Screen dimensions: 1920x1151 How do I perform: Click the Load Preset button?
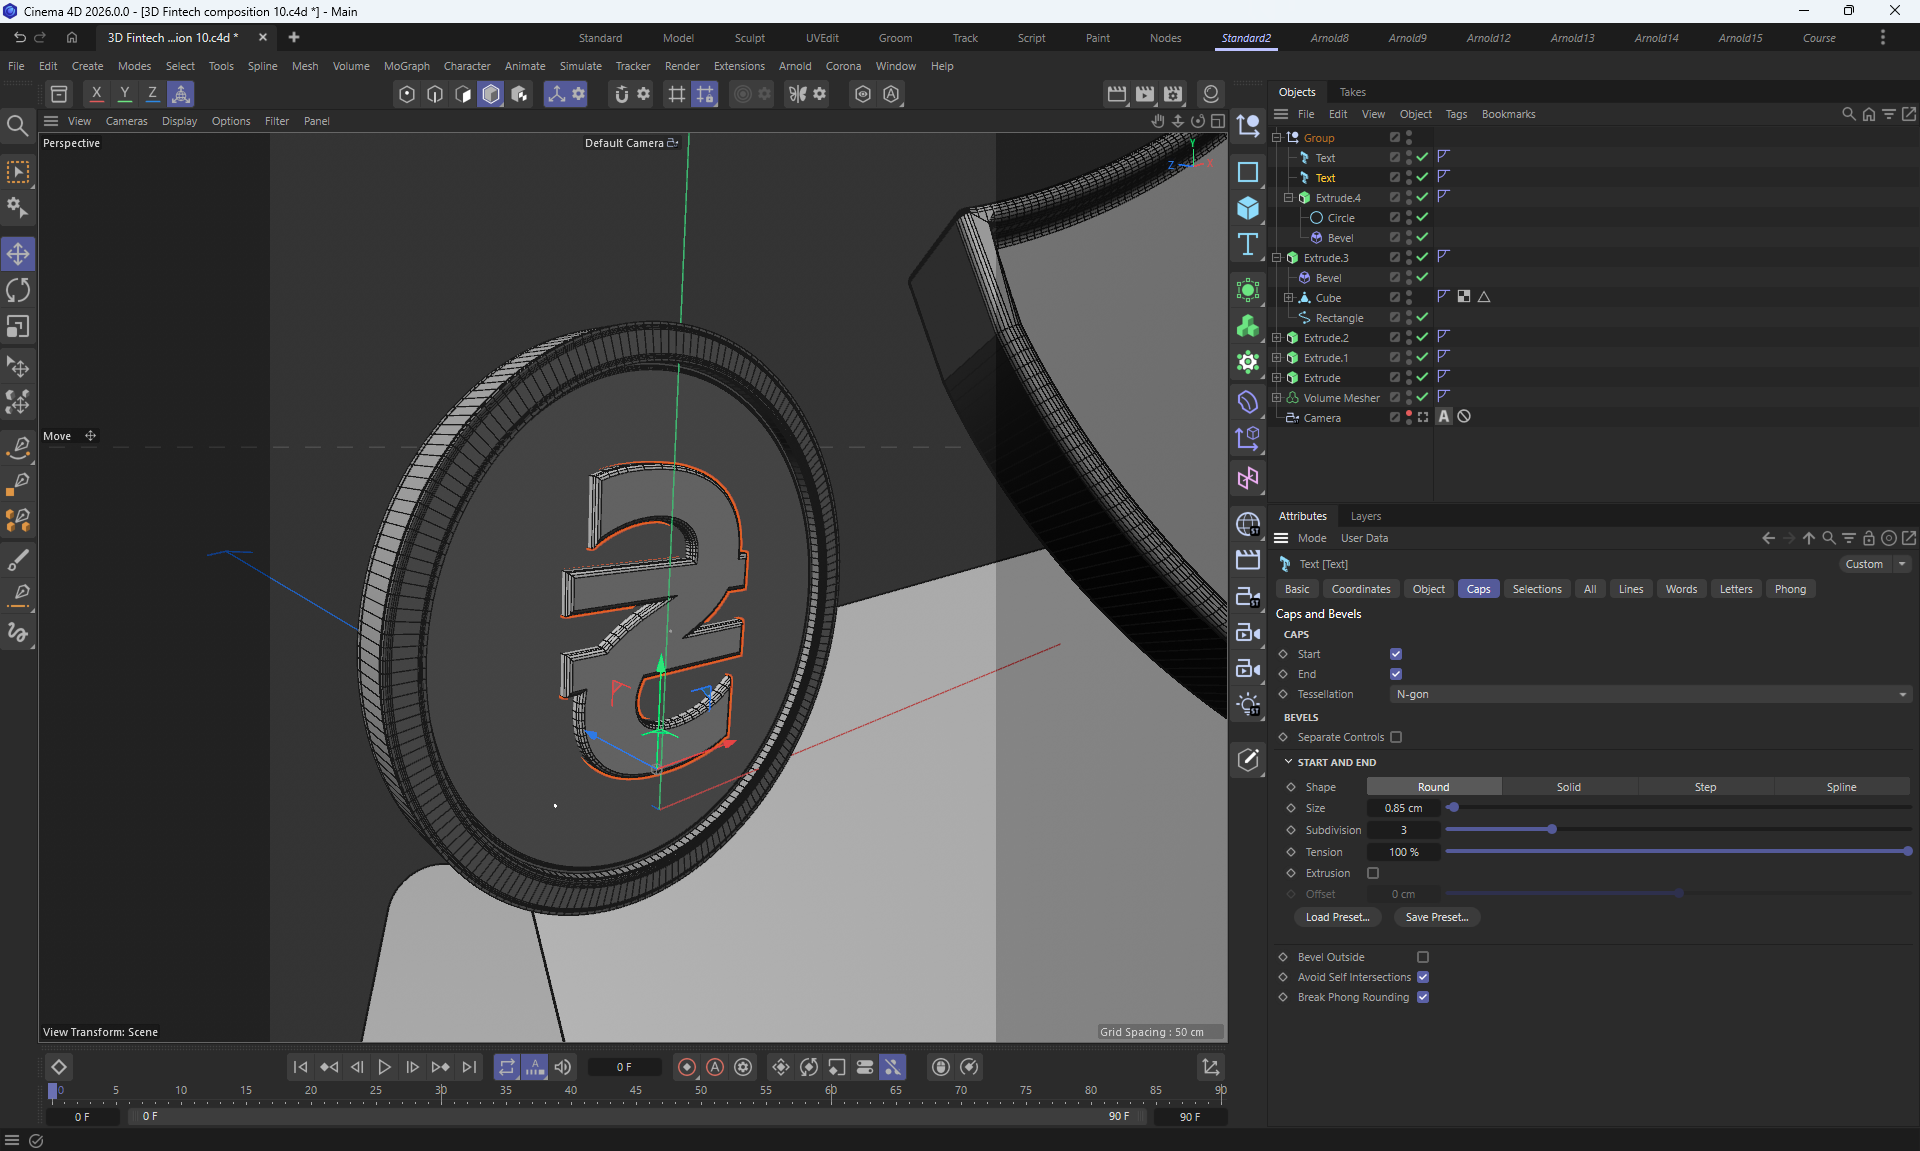coord(1337,917)
